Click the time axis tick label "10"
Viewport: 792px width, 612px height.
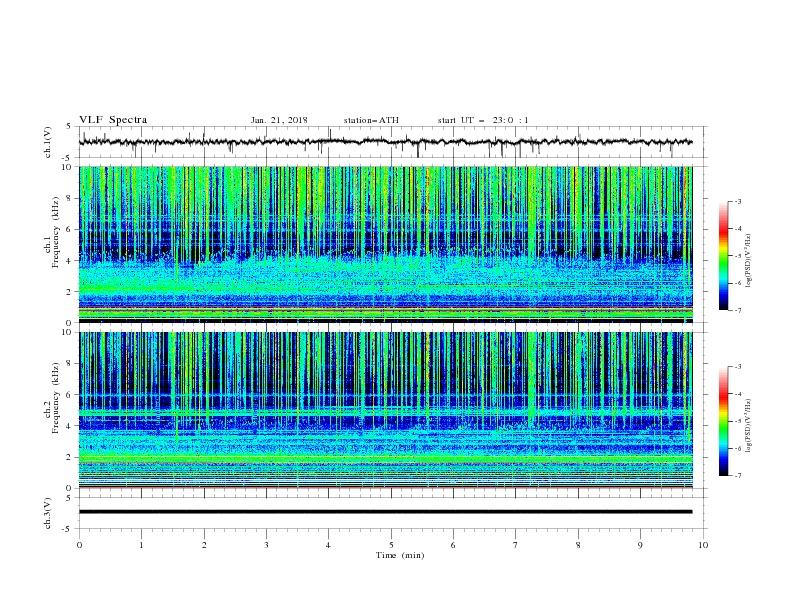(703, 545)
